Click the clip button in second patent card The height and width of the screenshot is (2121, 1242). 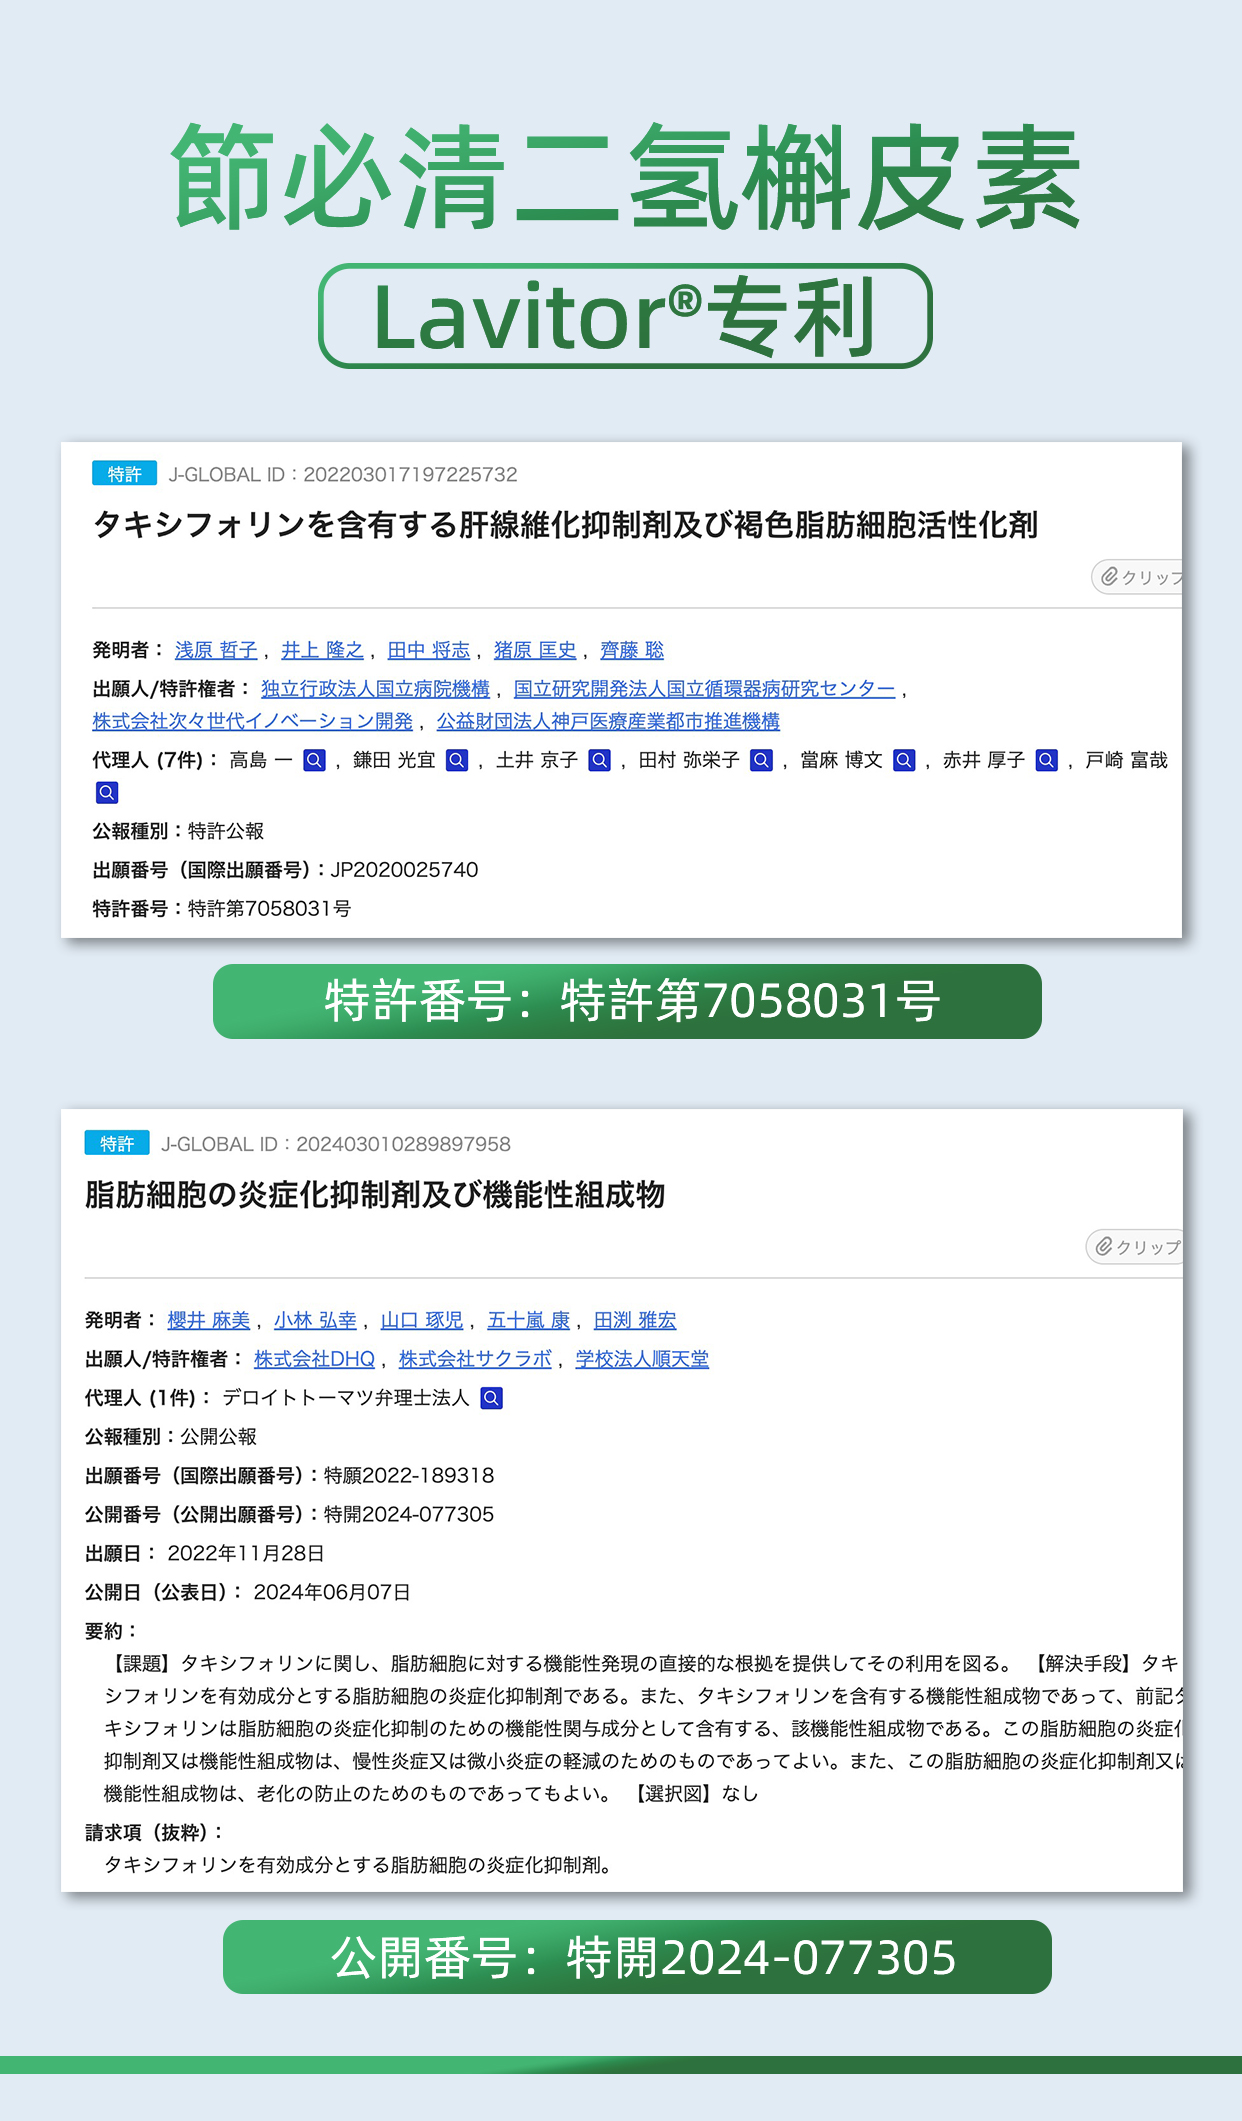point(1134,1247)
